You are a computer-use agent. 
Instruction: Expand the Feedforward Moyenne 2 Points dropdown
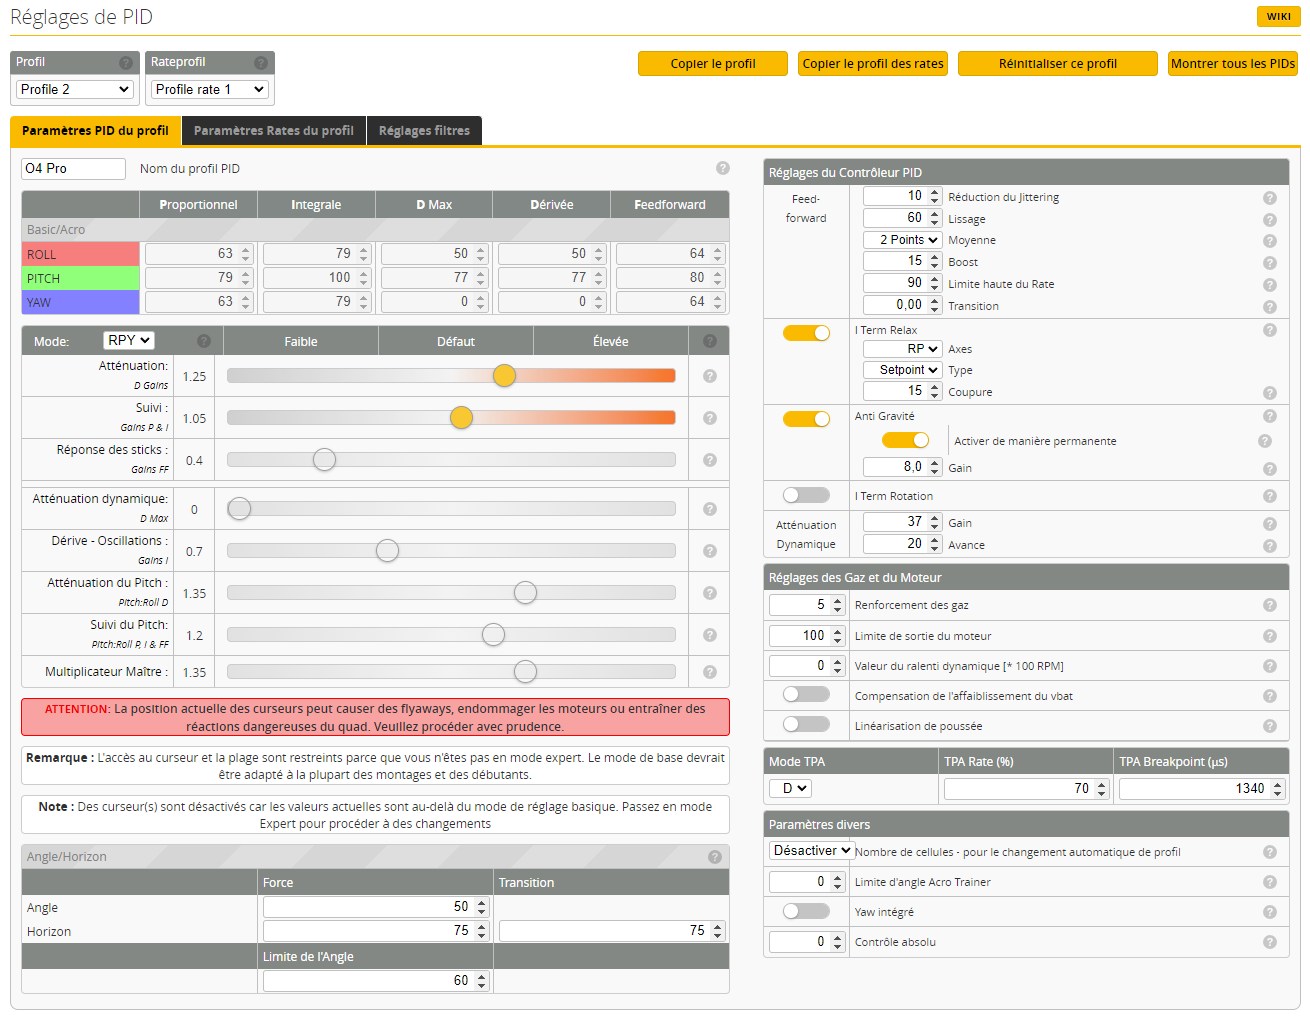[903, 240]
